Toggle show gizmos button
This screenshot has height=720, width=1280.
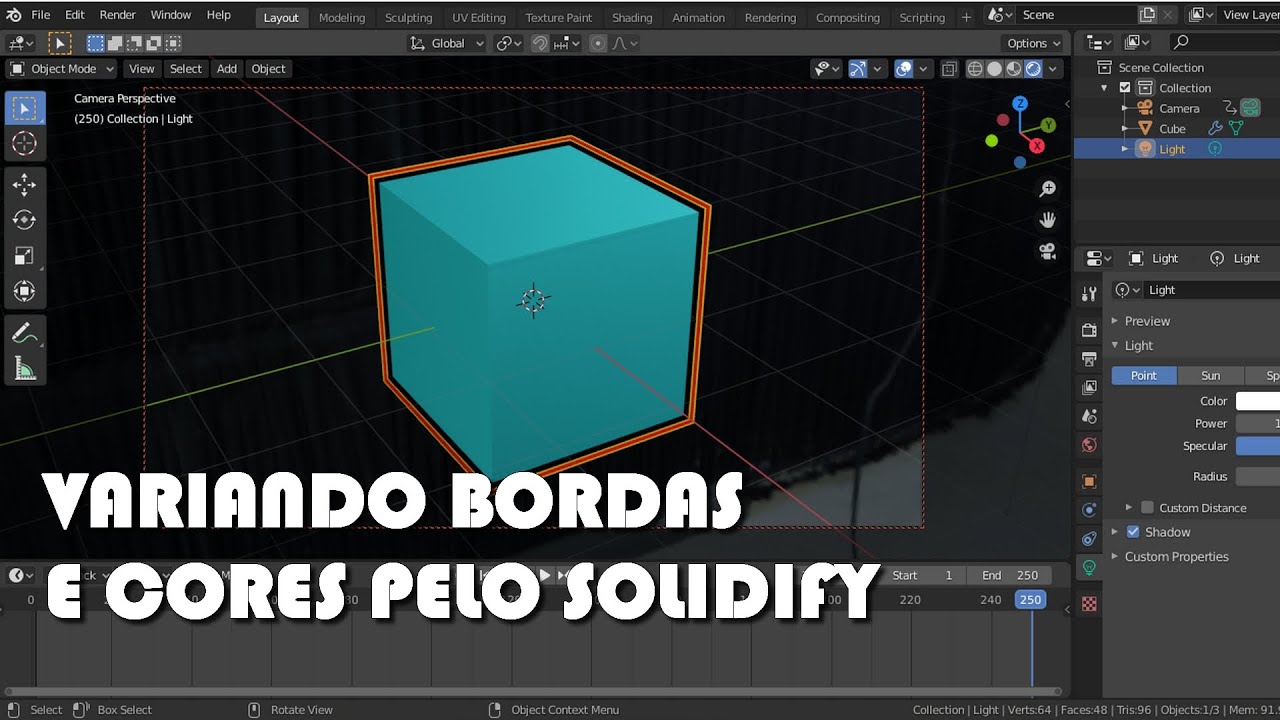[x=858, y=69]
